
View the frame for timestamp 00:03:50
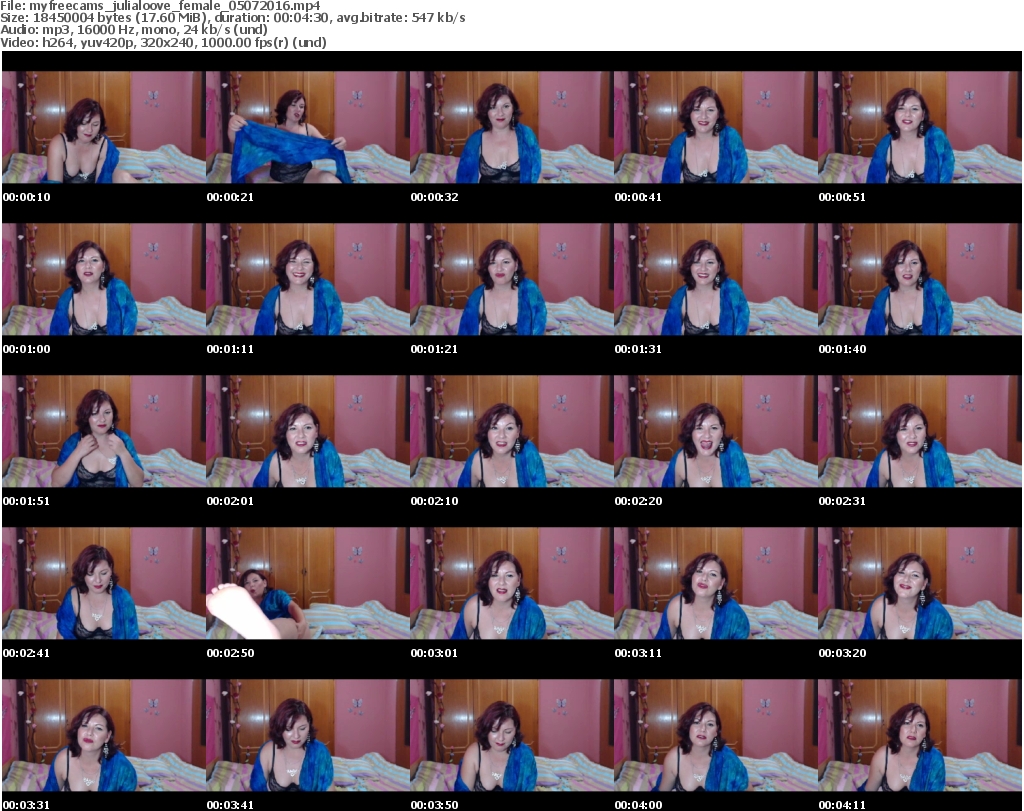tap(511, 735)
